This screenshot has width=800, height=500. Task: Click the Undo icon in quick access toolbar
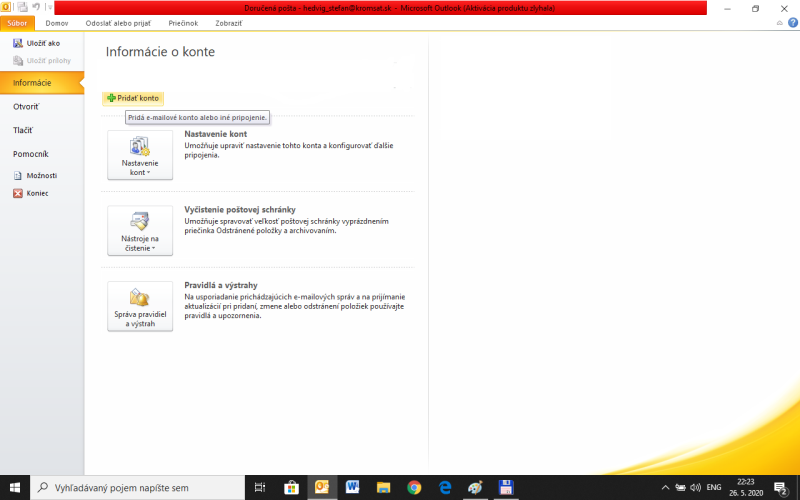36,7
